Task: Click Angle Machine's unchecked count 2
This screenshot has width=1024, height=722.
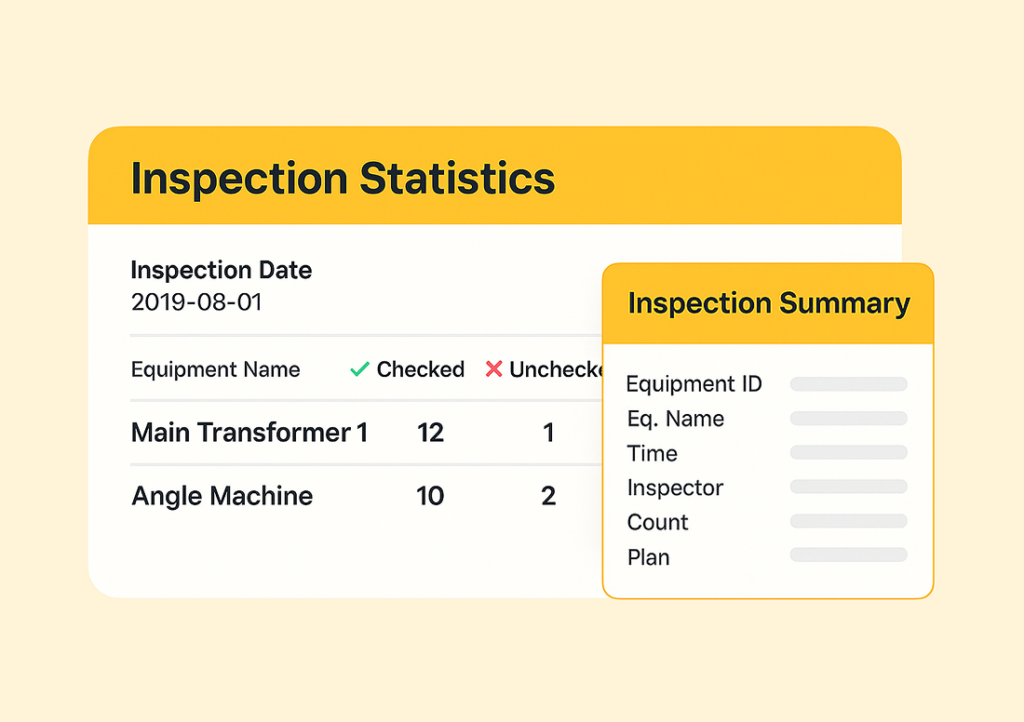Action: pyautogui.click(x=548, y=496)
